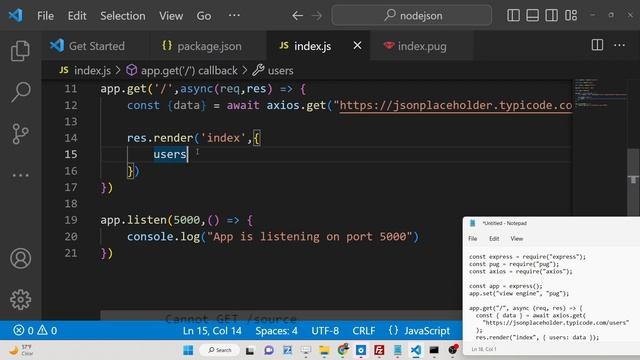
Task: Click 'users' on line 15
Action: [170, 154]
